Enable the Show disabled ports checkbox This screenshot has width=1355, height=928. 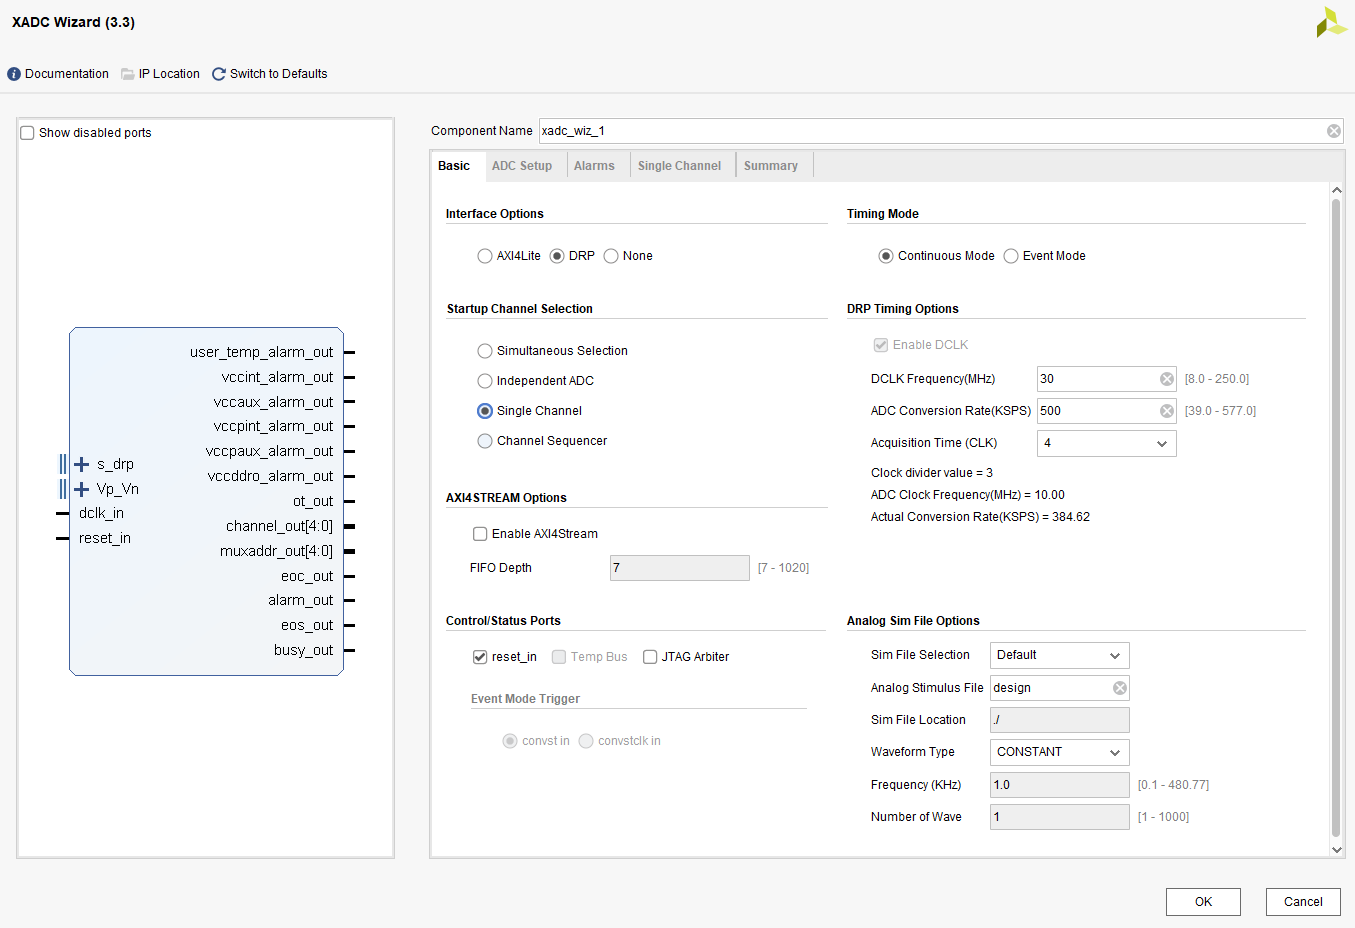28,133
